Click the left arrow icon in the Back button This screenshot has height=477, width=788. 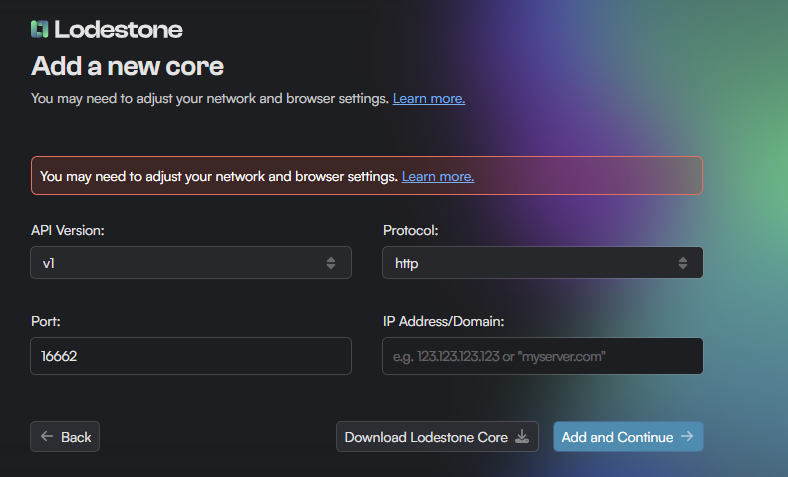(x=47, y=436)
